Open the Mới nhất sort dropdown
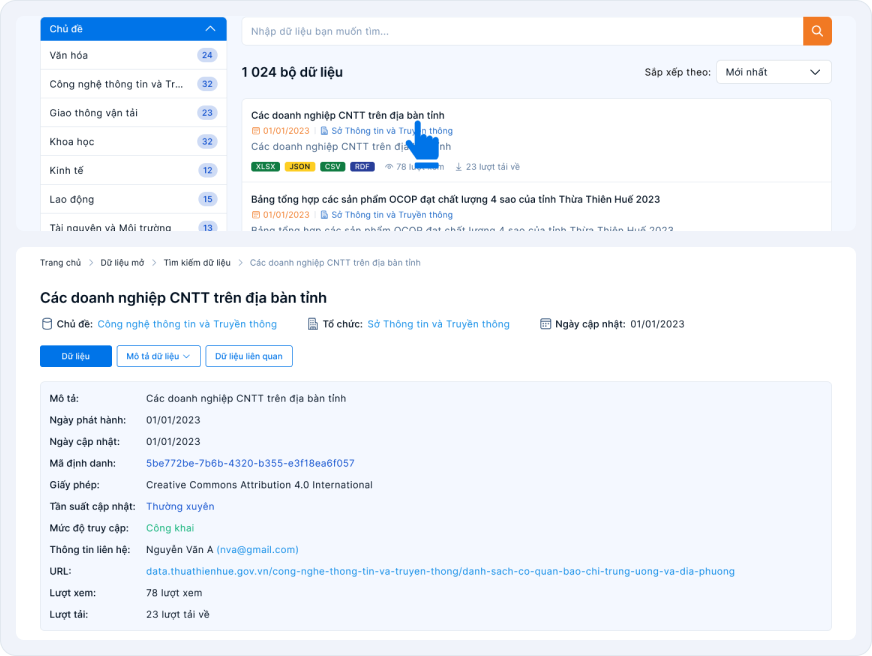Image resolution: width=872 pixels, height=656 pixels. (x=774, y=72)
